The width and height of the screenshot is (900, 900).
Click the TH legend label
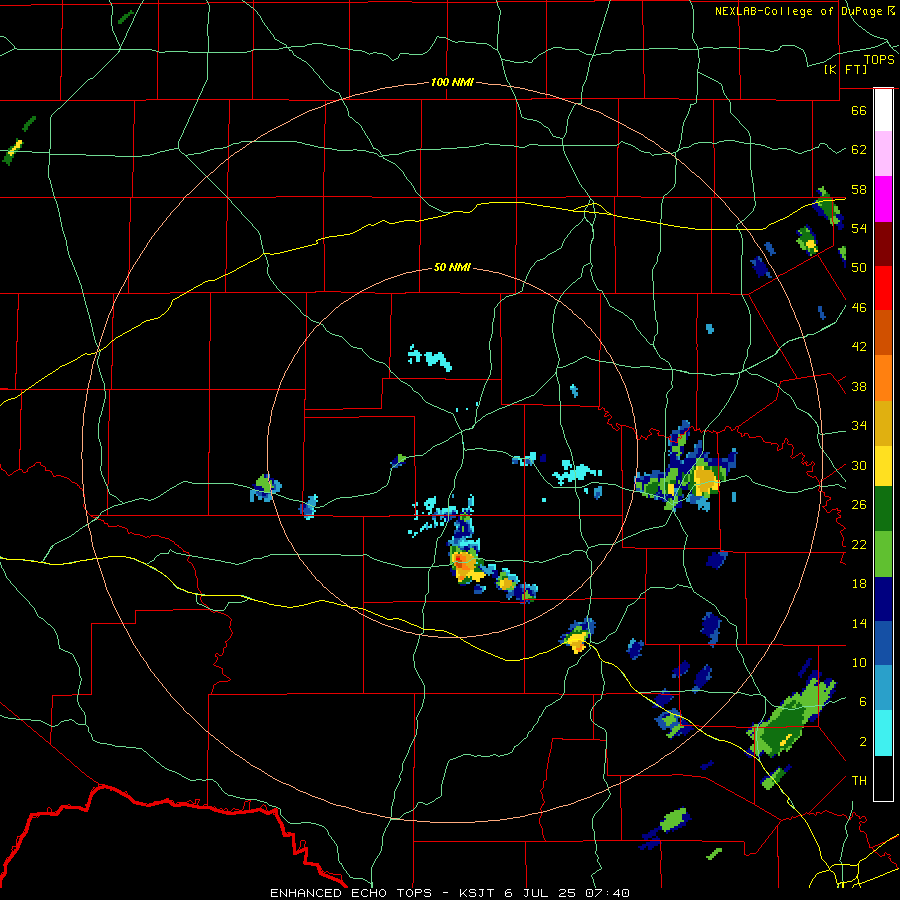859,781
